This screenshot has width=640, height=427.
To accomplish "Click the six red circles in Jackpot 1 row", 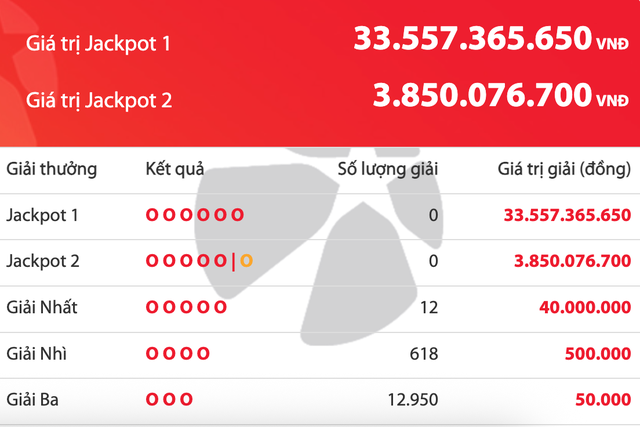I will (194, 215).
